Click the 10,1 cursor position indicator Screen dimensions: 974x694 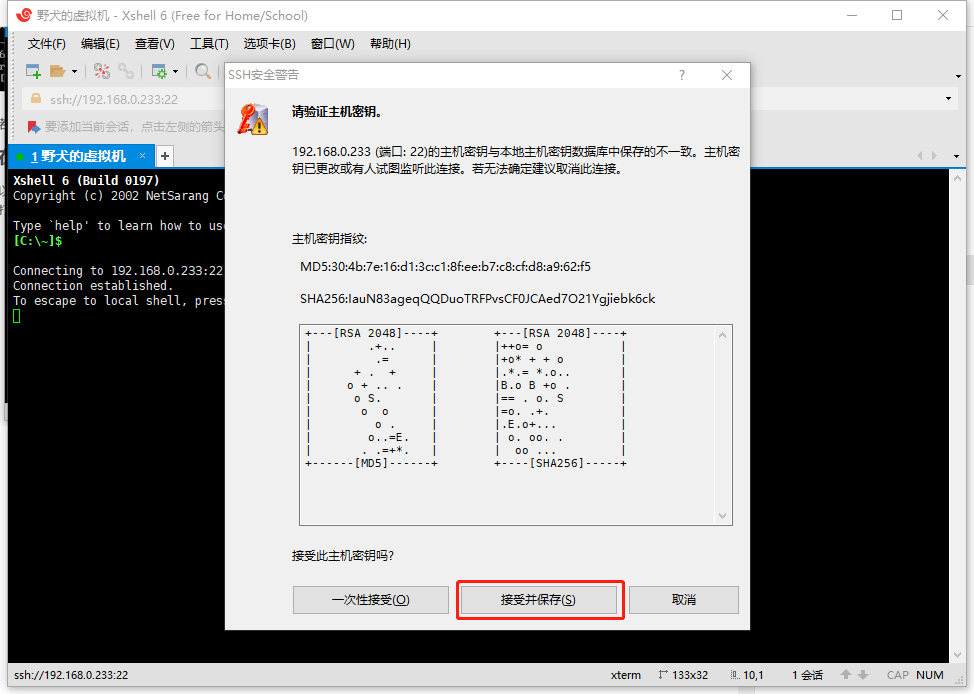747,675
